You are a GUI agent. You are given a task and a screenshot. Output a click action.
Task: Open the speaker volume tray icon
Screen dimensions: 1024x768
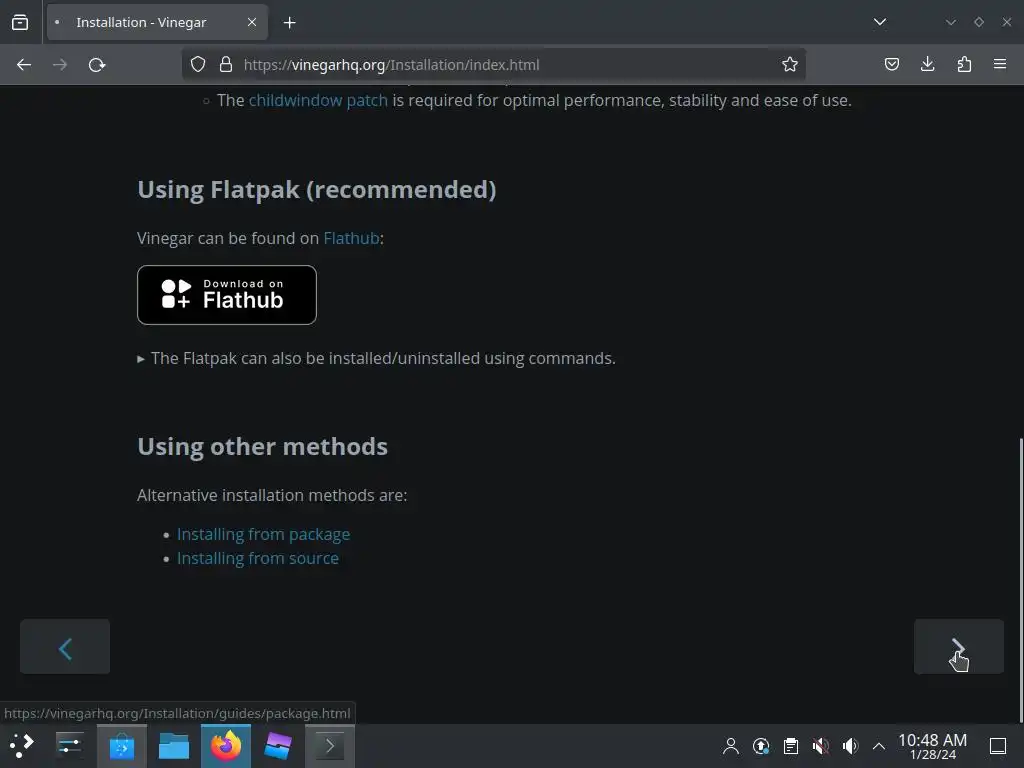(850, 746)
